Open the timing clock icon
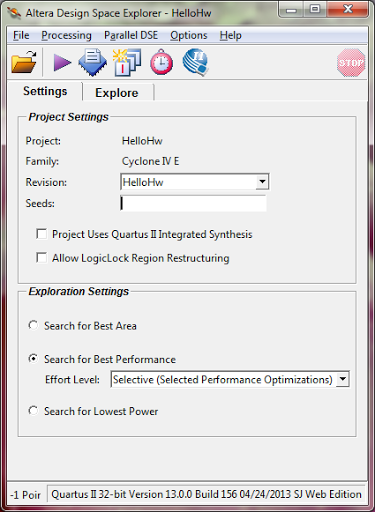 point(162,62)
